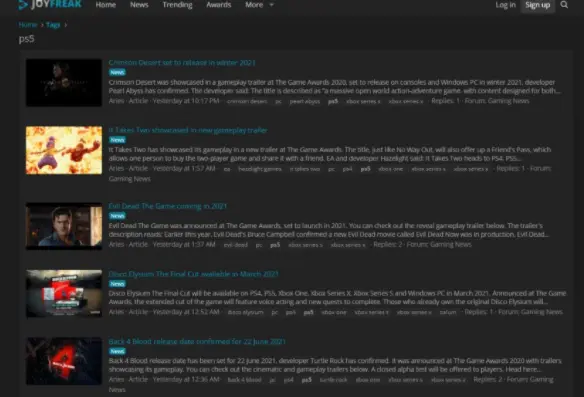Open Back 4 Blood thumbnail
The width and height of the screenshot is (584, 397).
point(64,361)
